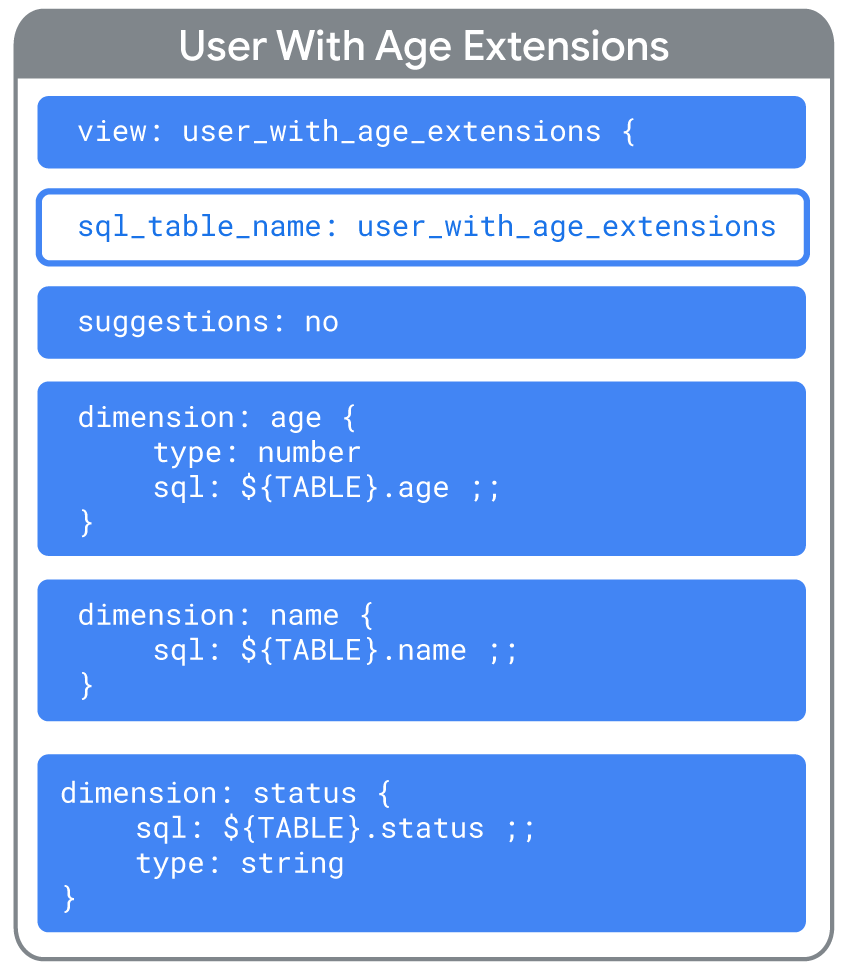Select the "sql: ${TABLE}.age ;;" line
This screenshot has width=848, height=976.
tap(326, 487)
